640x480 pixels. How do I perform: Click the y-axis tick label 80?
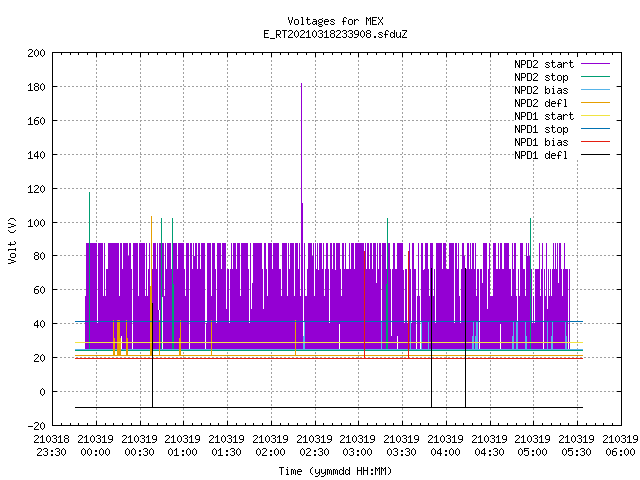[39, 256]
